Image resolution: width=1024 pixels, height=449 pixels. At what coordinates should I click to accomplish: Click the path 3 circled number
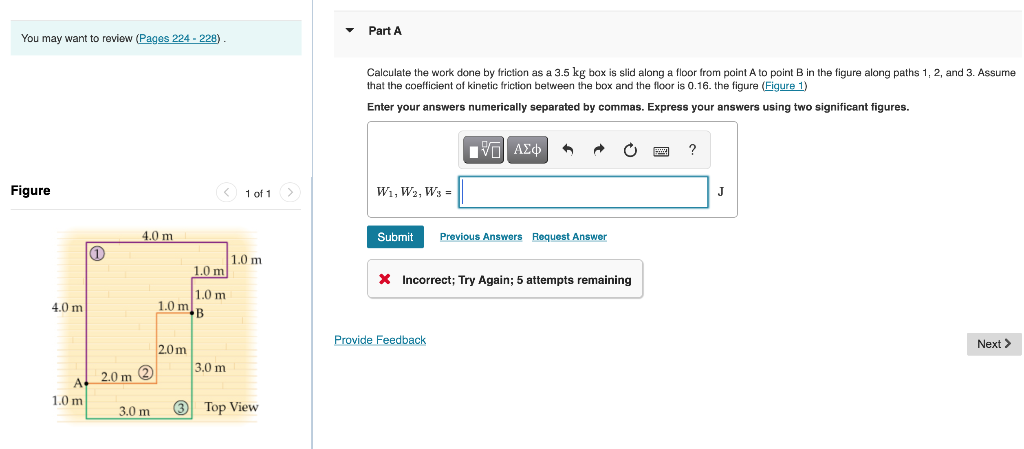pos(181,408)
